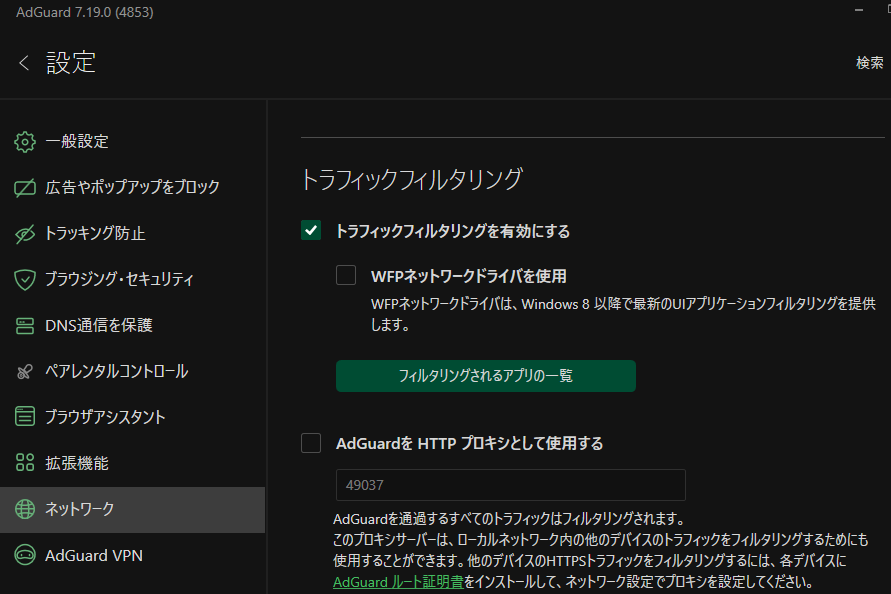This screenshot has height=594, width=891.
Task: Click the トラフィックフィルタリング heading
Action: tap(411, 180)
